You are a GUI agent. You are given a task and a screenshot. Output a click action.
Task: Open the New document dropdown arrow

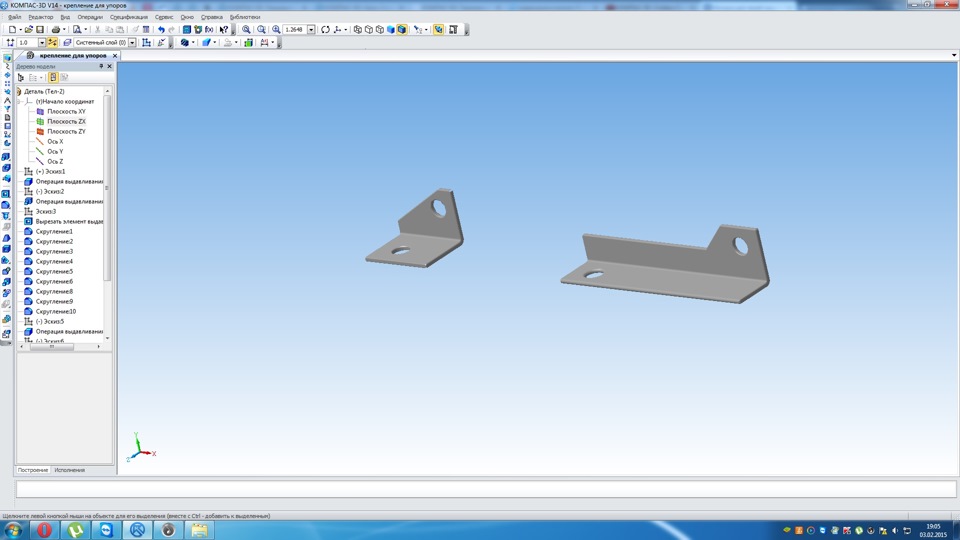[x=20, y=29]
